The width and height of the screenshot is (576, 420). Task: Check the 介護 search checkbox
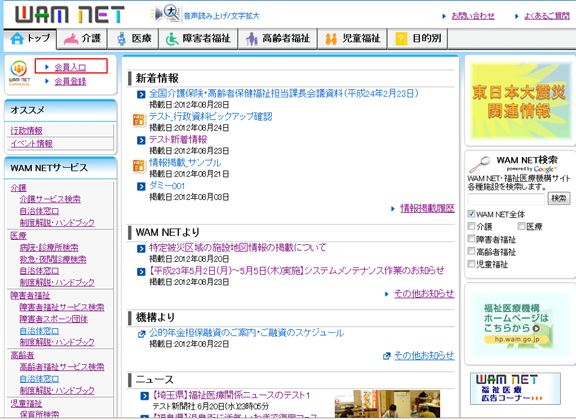click(471, 226)
